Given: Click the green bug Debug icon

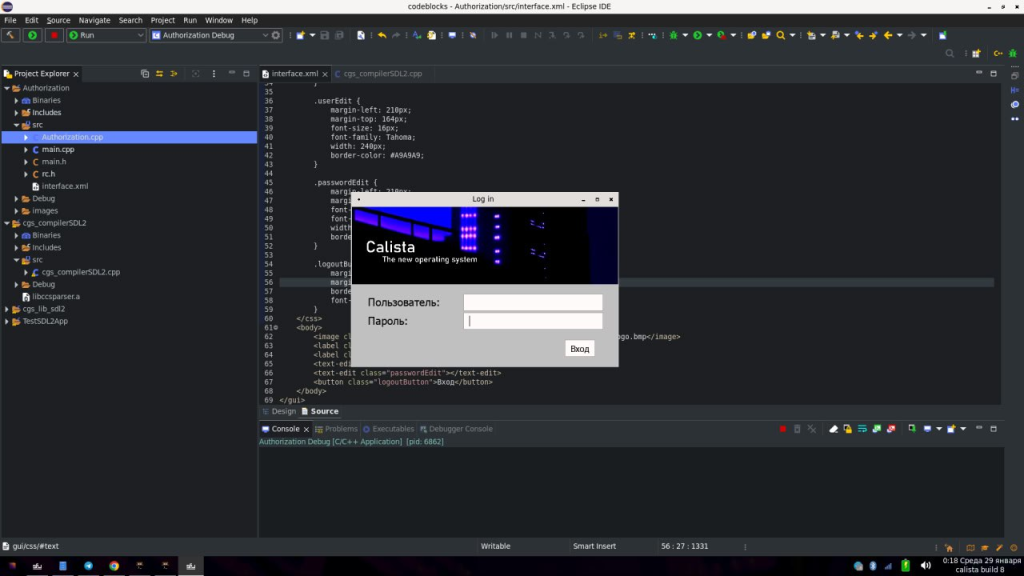Looking at the screenshot, I should pos(673,35).
